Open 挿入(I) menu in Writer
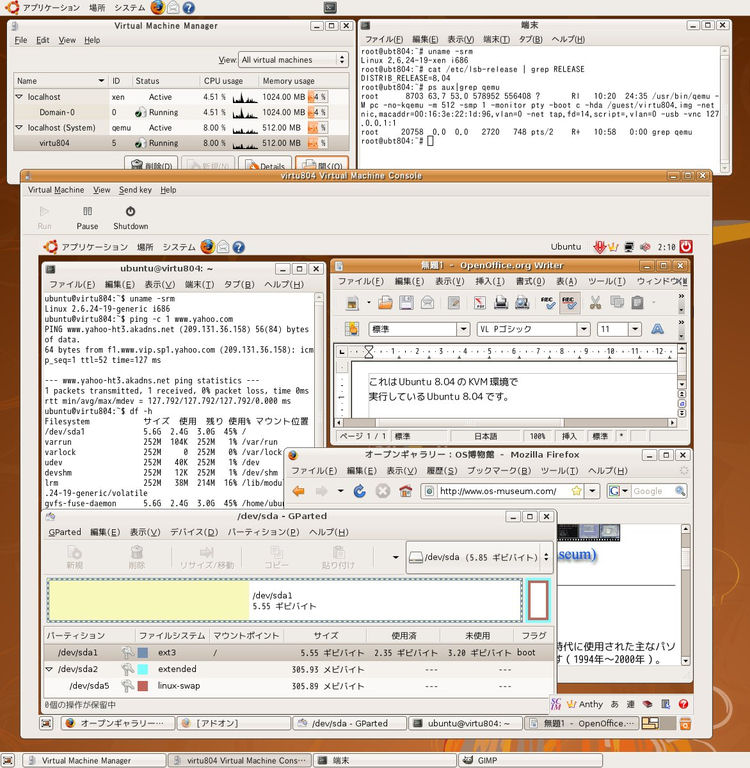The image size is (750, 768). tap(490, 281)
